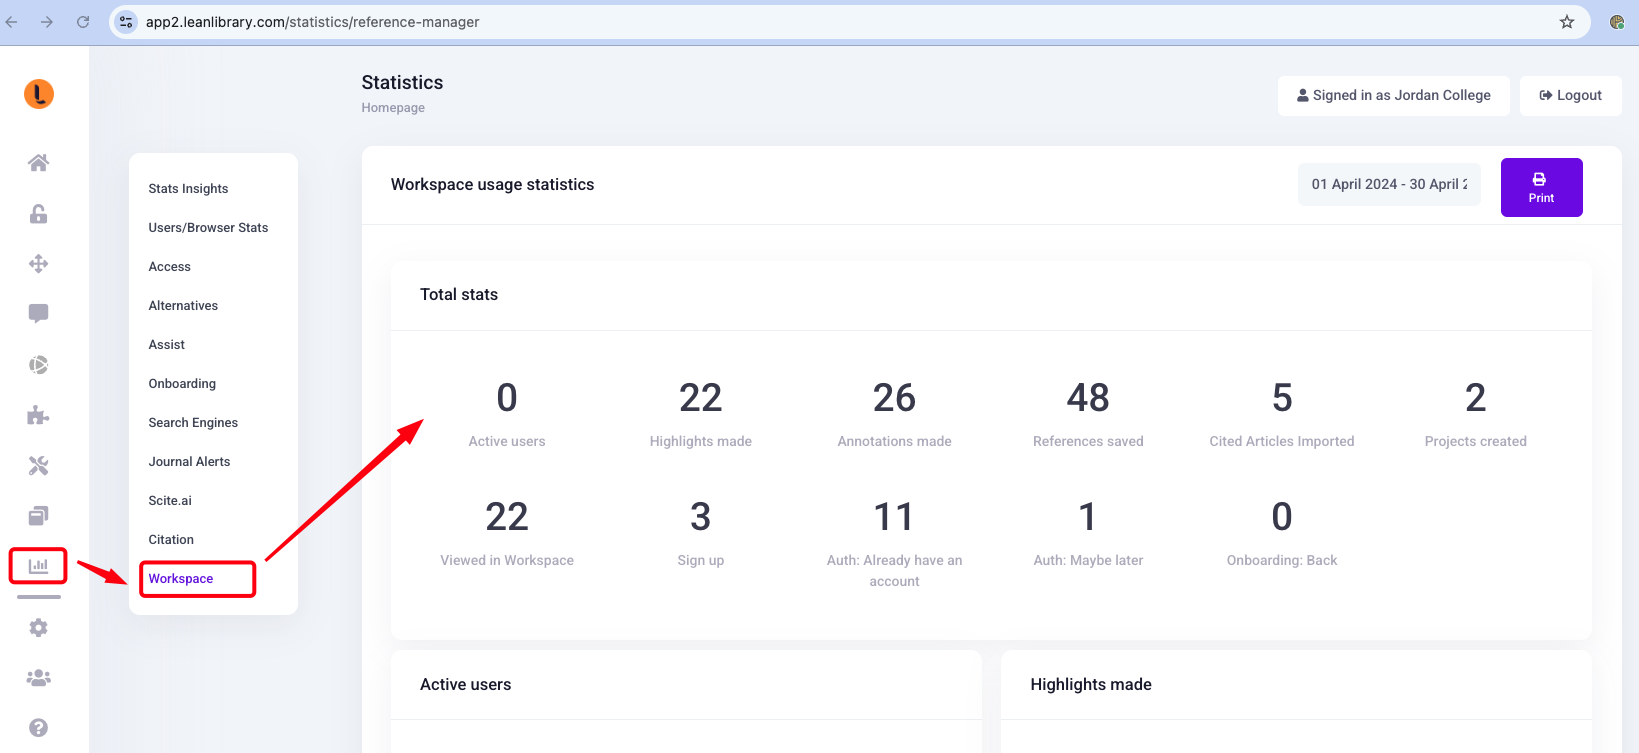Open the stacked pages sidebar icon
Image resolution: width=1639 pixels, height=753 pixels.
pyautogui.click(x=38, y=516)
